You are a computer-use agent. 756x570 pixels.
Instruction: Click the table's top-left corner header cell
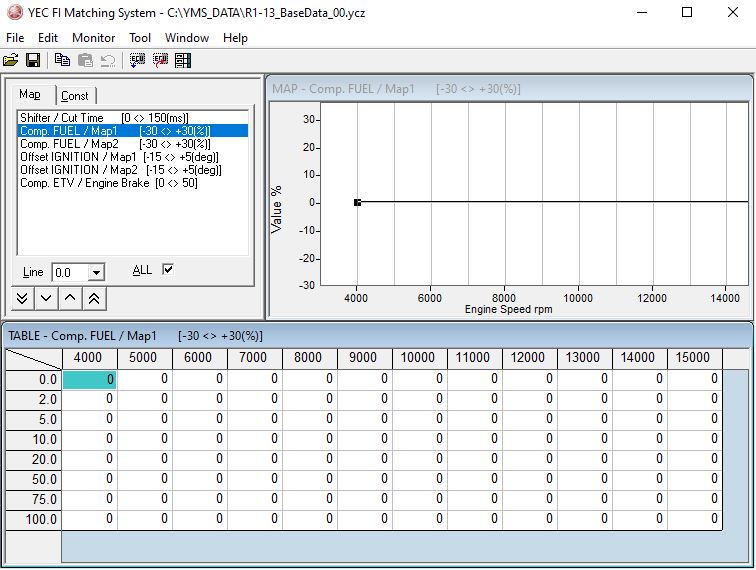[x=34, y=359]
